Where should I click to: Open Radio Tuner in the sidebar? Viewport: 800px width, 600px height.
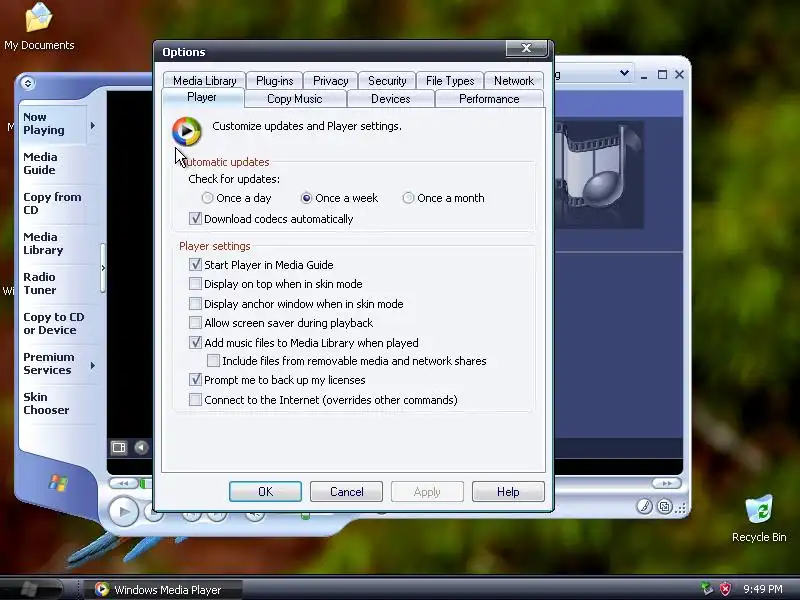point(53,284)
